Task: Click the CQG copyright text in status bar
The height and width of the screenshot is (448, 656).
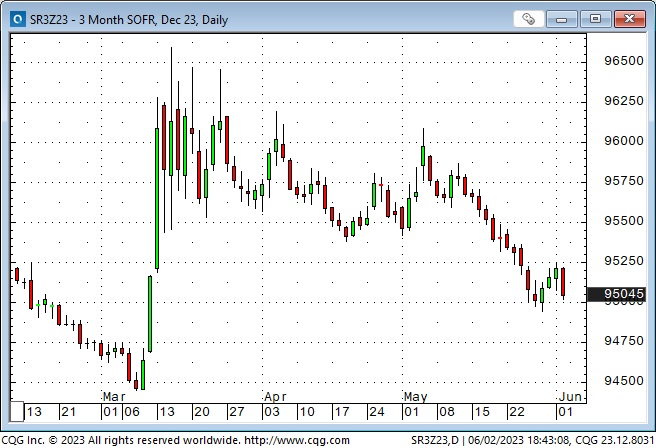Action: (120, 440)
